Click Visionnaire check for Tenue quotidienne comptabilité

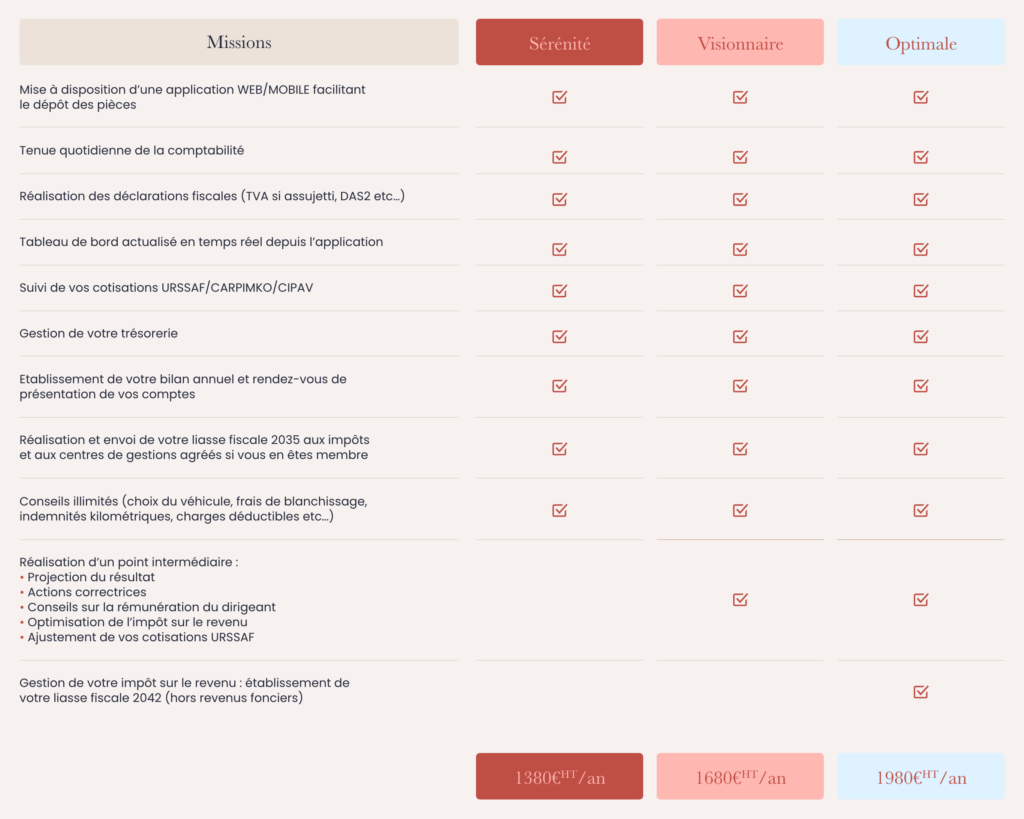740,157
